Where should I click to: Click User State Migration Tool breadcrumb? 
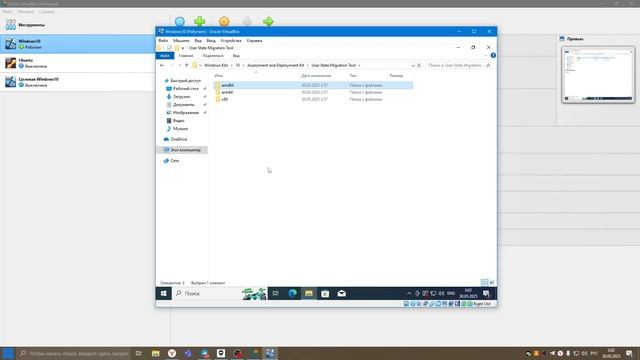[333, 65]
